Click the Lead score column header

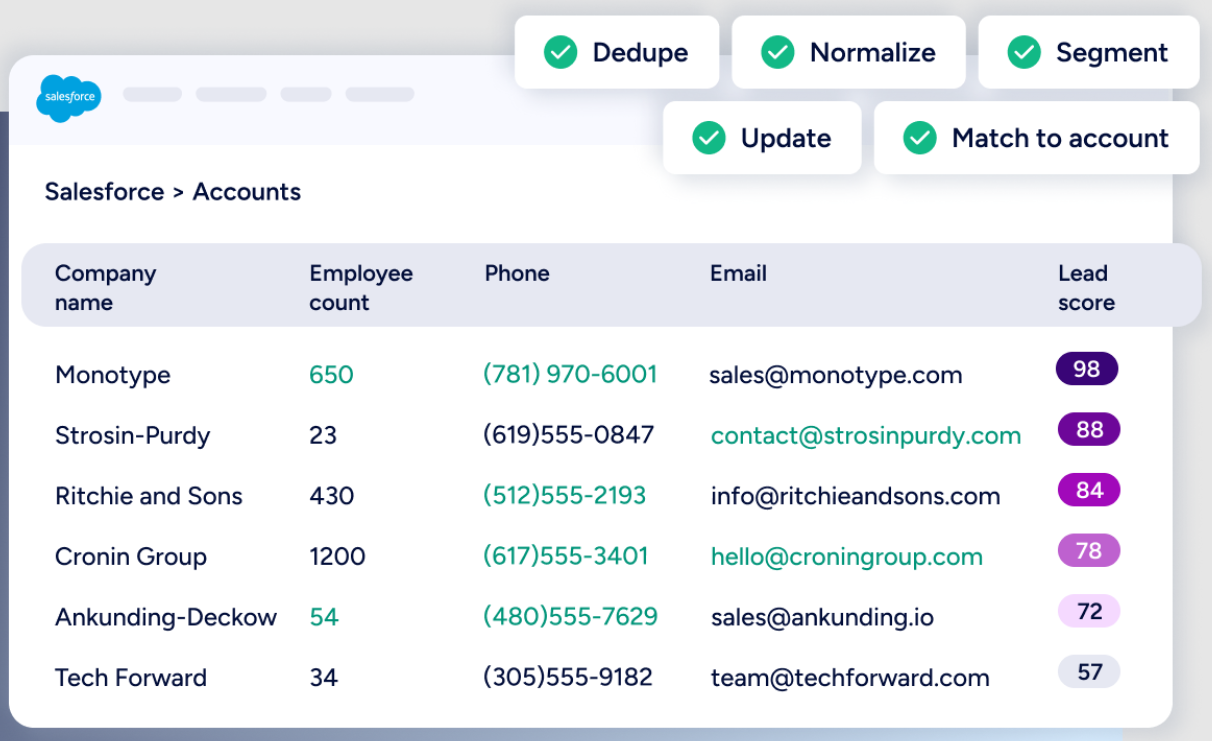pos(1086,288)
